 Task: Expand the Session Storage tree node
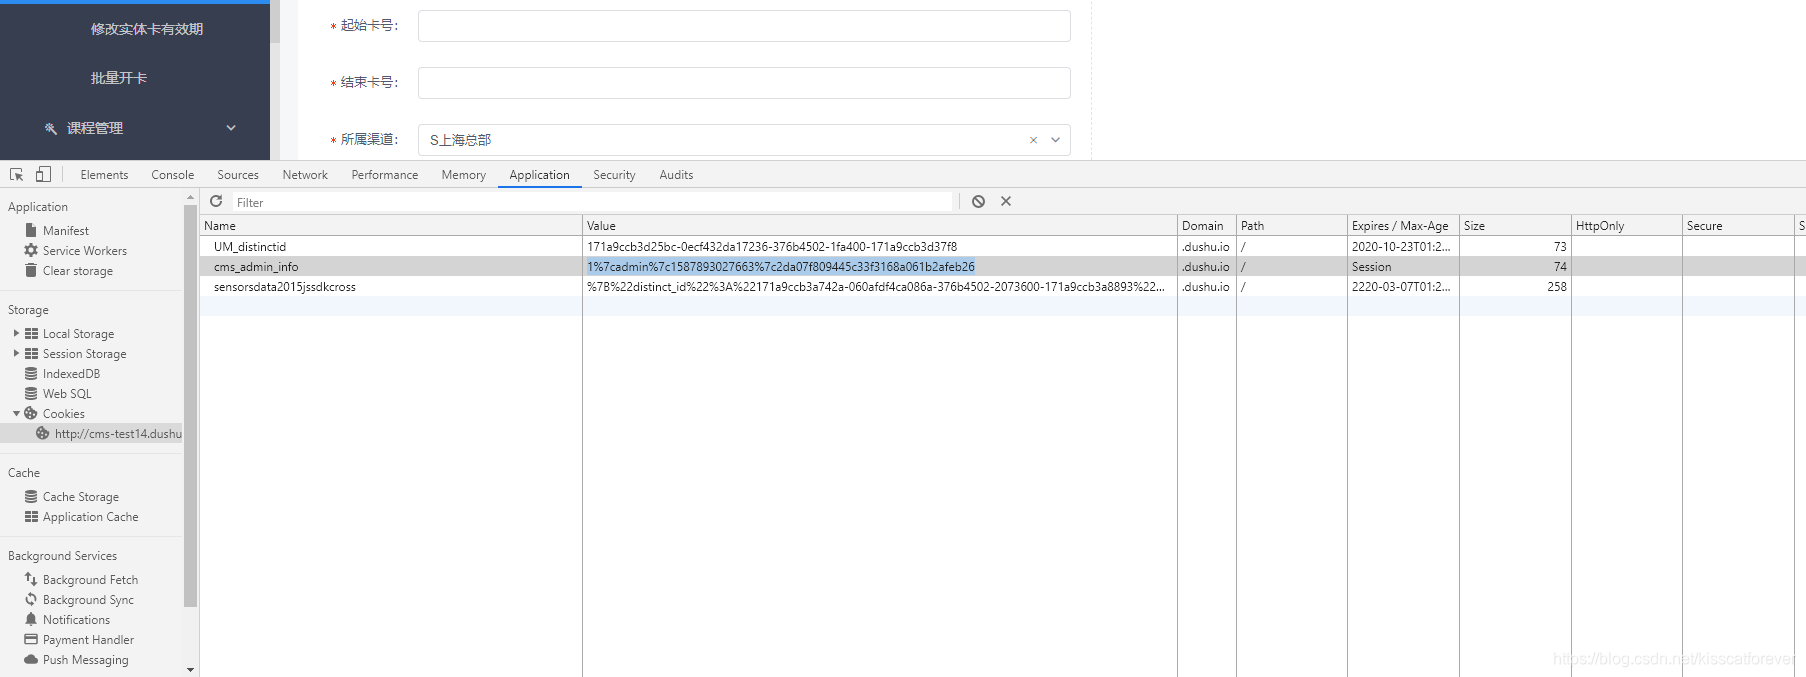point(16,353)
